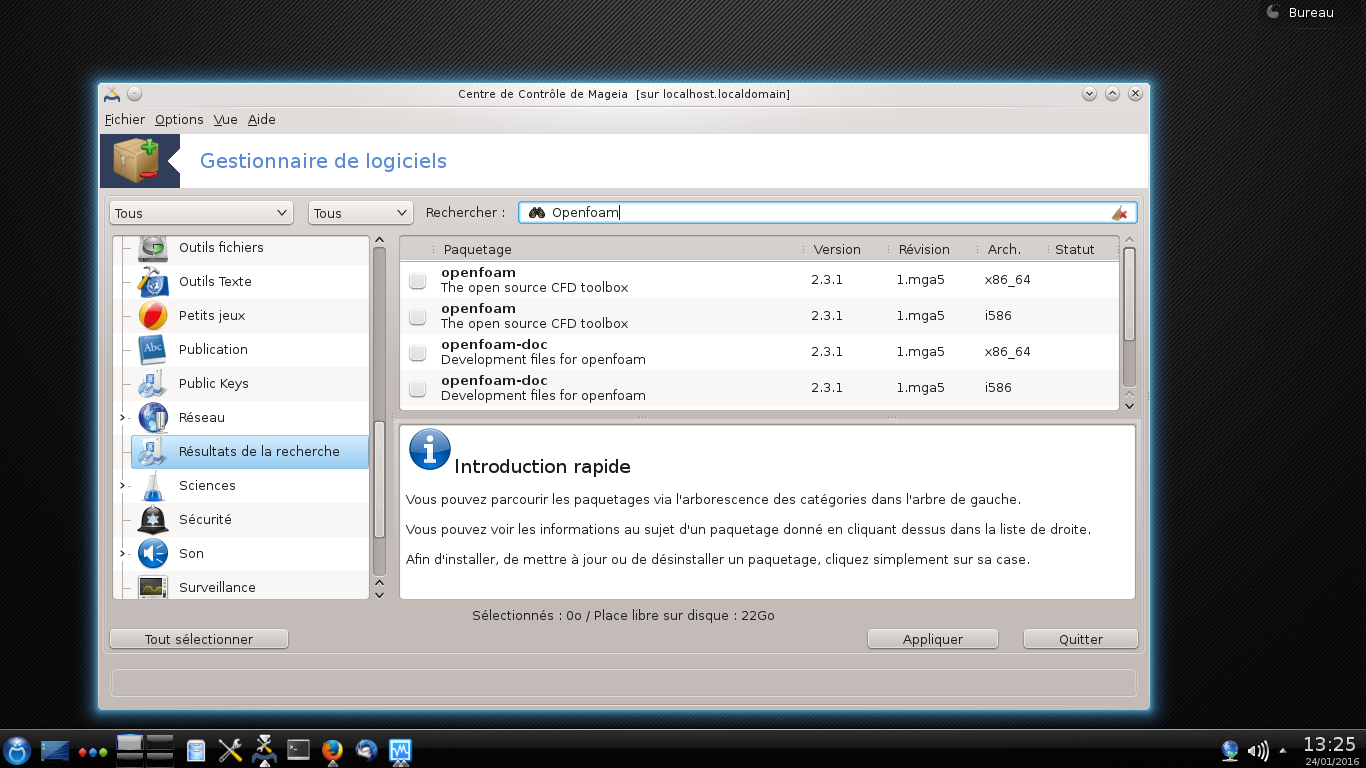1366x768 pixels.
Task: Open the Options menu
Action: 179,119
